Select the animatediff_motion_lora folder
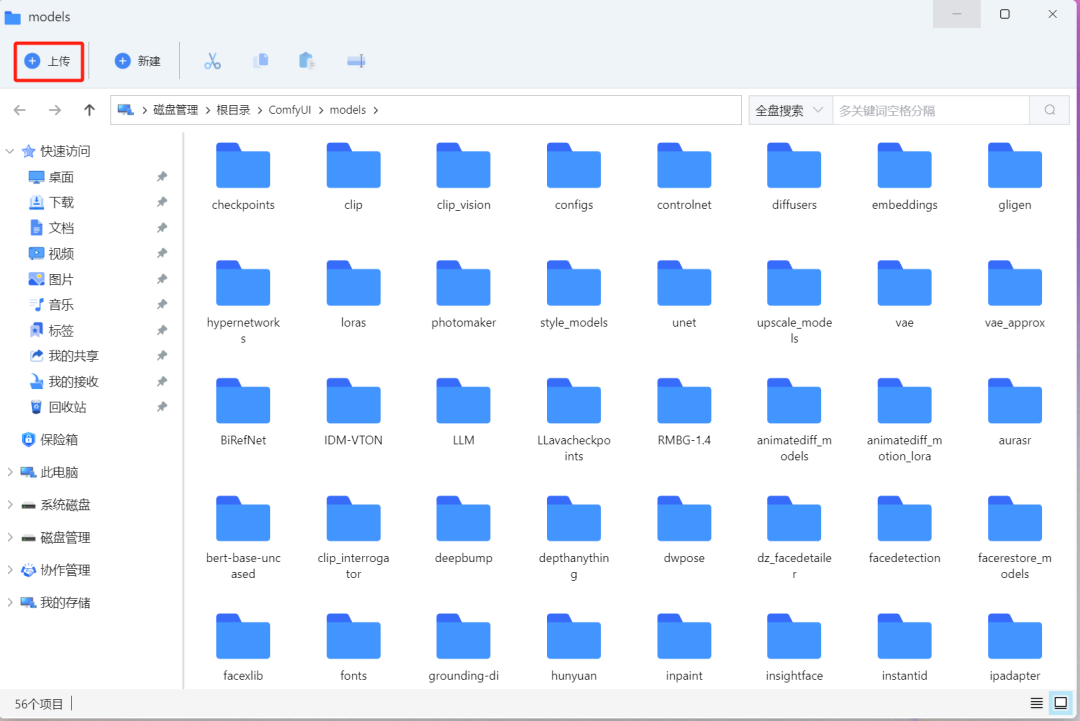This screenshot has width=1080, height=721. [x=904, y=419]
